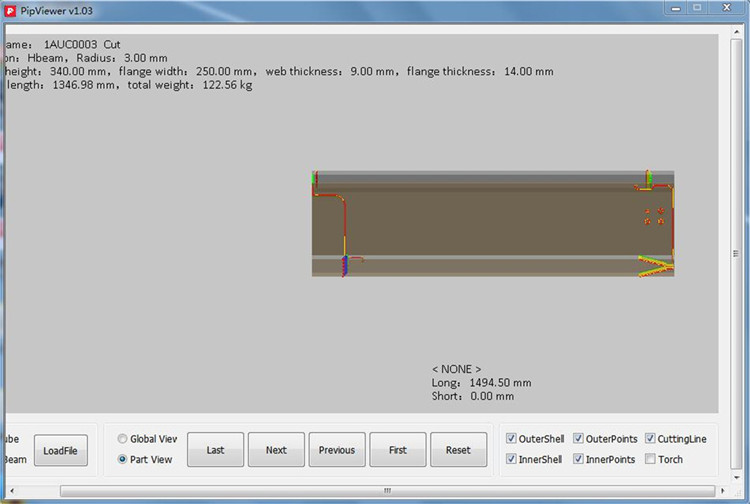Screen dimensions: 750x504
Task: Go to the Last part
Action: coord(215,450)
